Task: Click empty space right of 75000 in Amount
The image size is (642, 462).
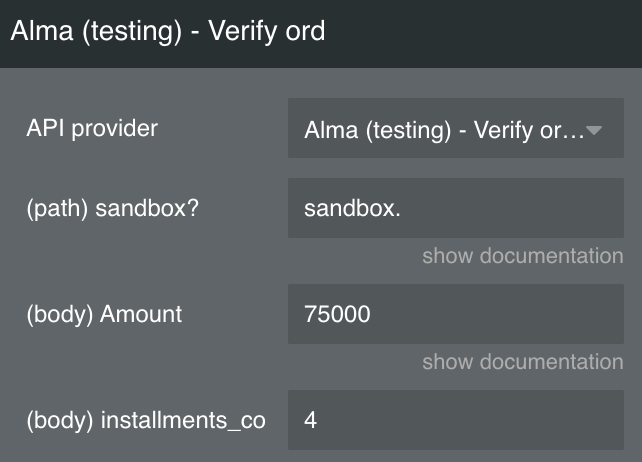Action: [495, 314]
